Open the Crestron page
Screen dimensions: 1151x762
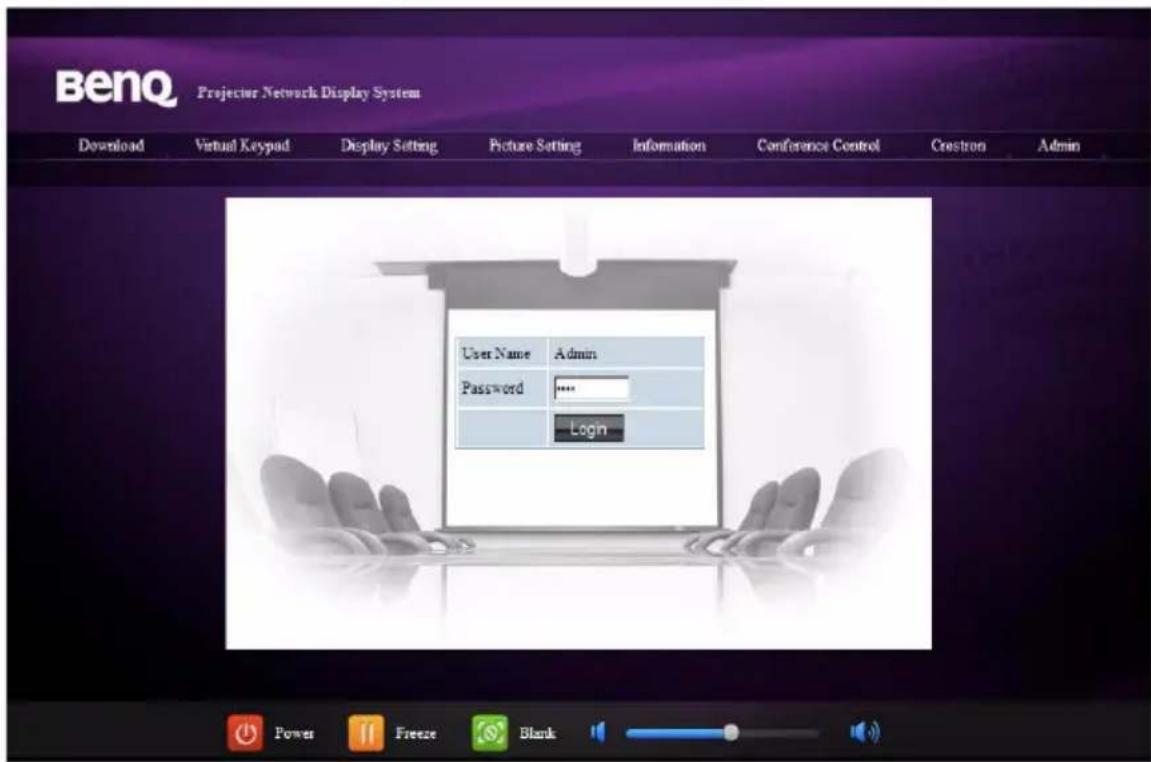click(958, 145)
